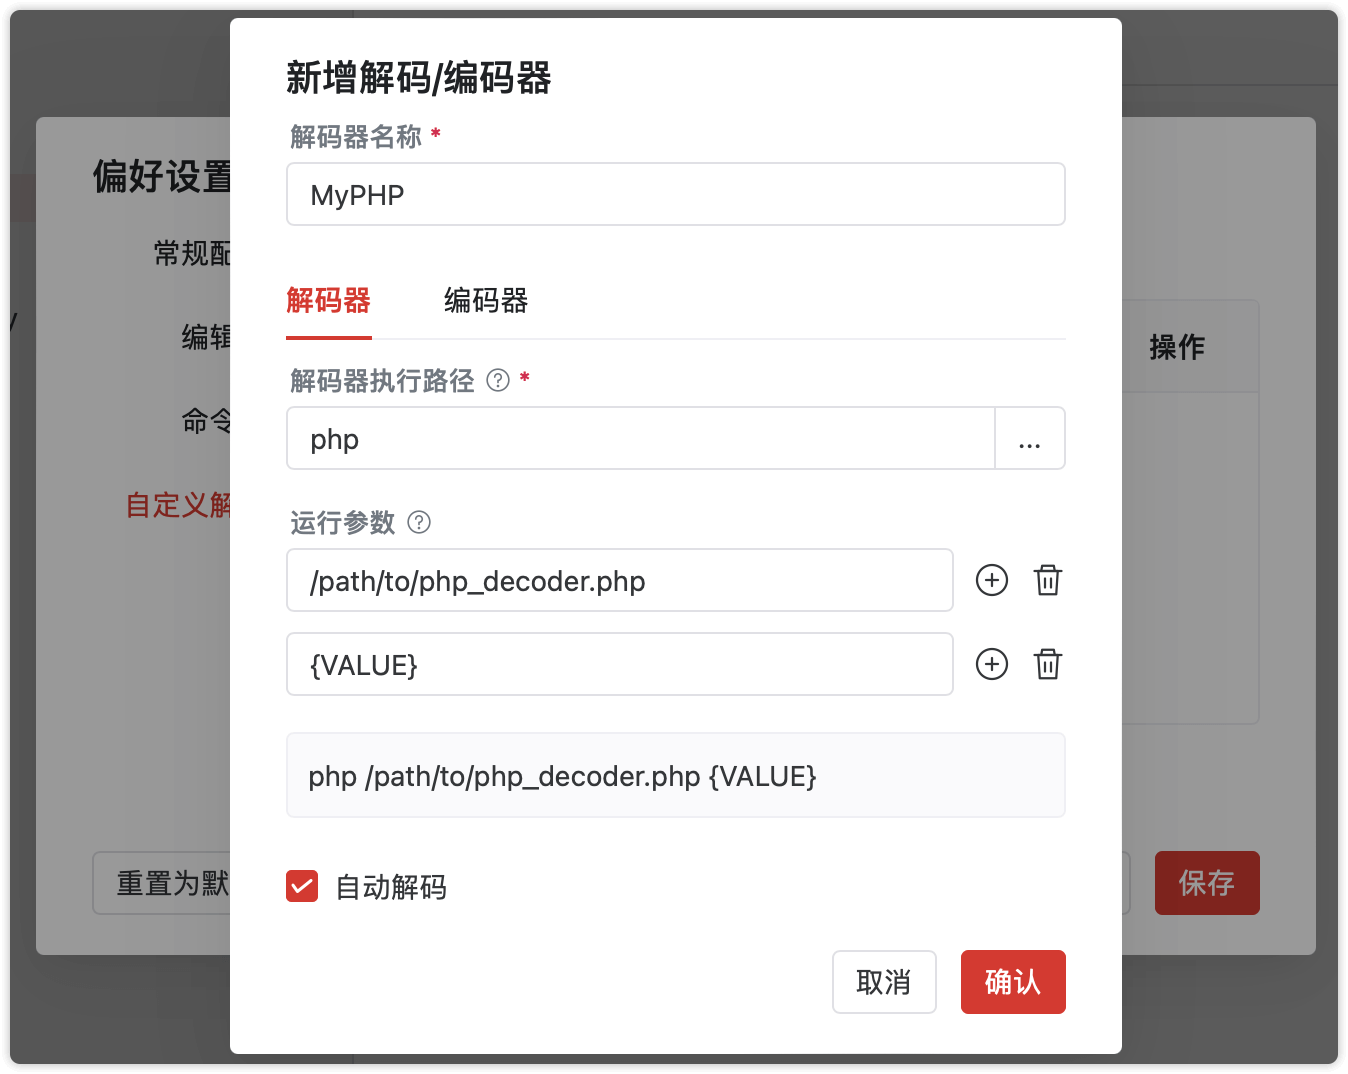1348x1074 pixels.
Task: Click the php executable path field
Action: click(640, 438)
